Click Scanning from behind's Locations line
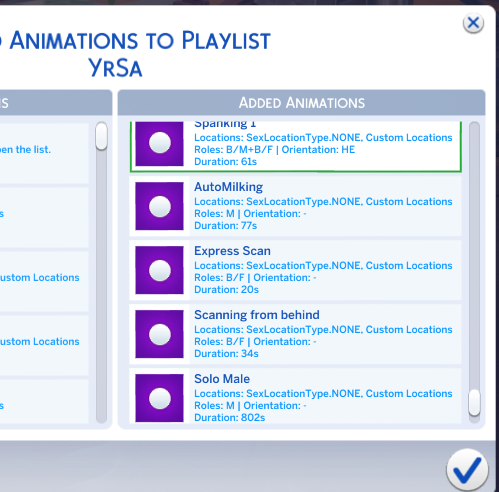The width and height of the screenshot is (499, 492). [323, 330]
